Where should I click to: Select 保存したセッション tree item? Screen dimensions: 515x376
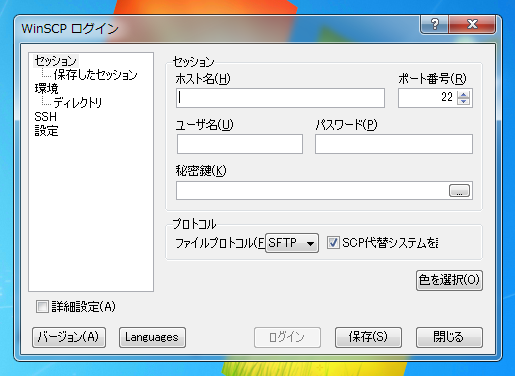click(95, 75)
